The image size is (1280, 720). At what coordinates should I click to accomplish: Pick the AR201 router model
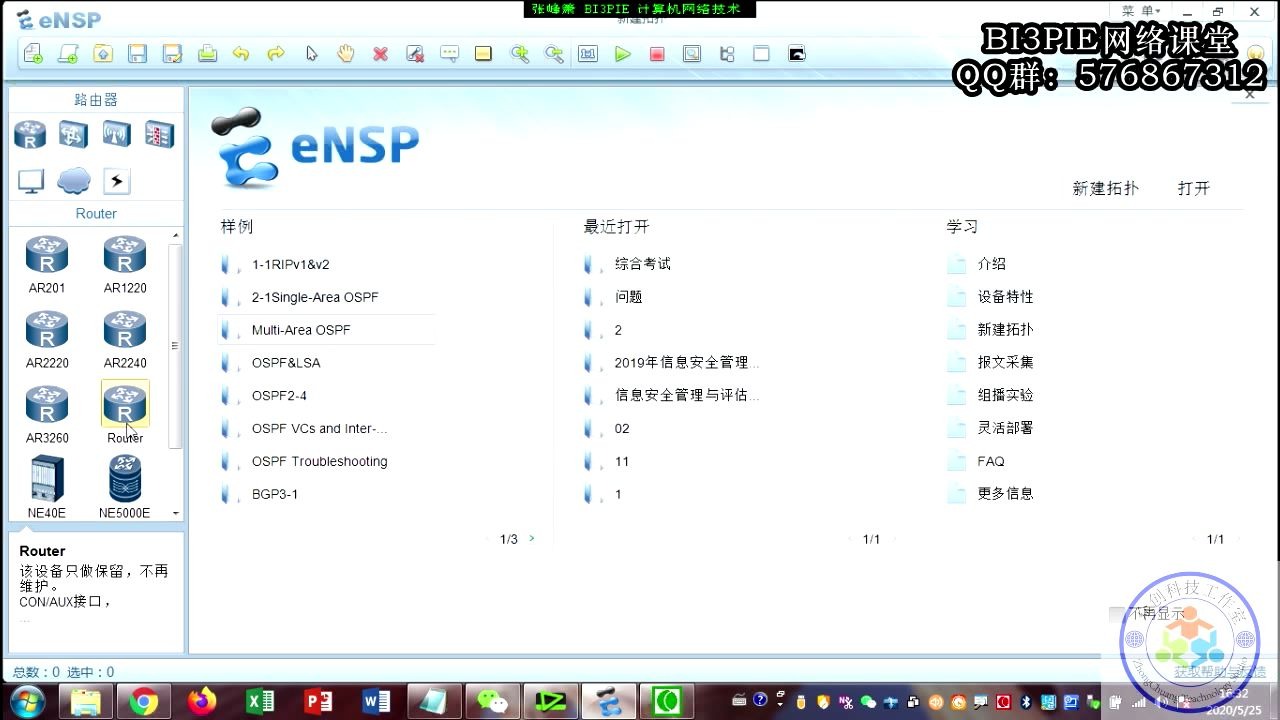click(x=47, y=264)
